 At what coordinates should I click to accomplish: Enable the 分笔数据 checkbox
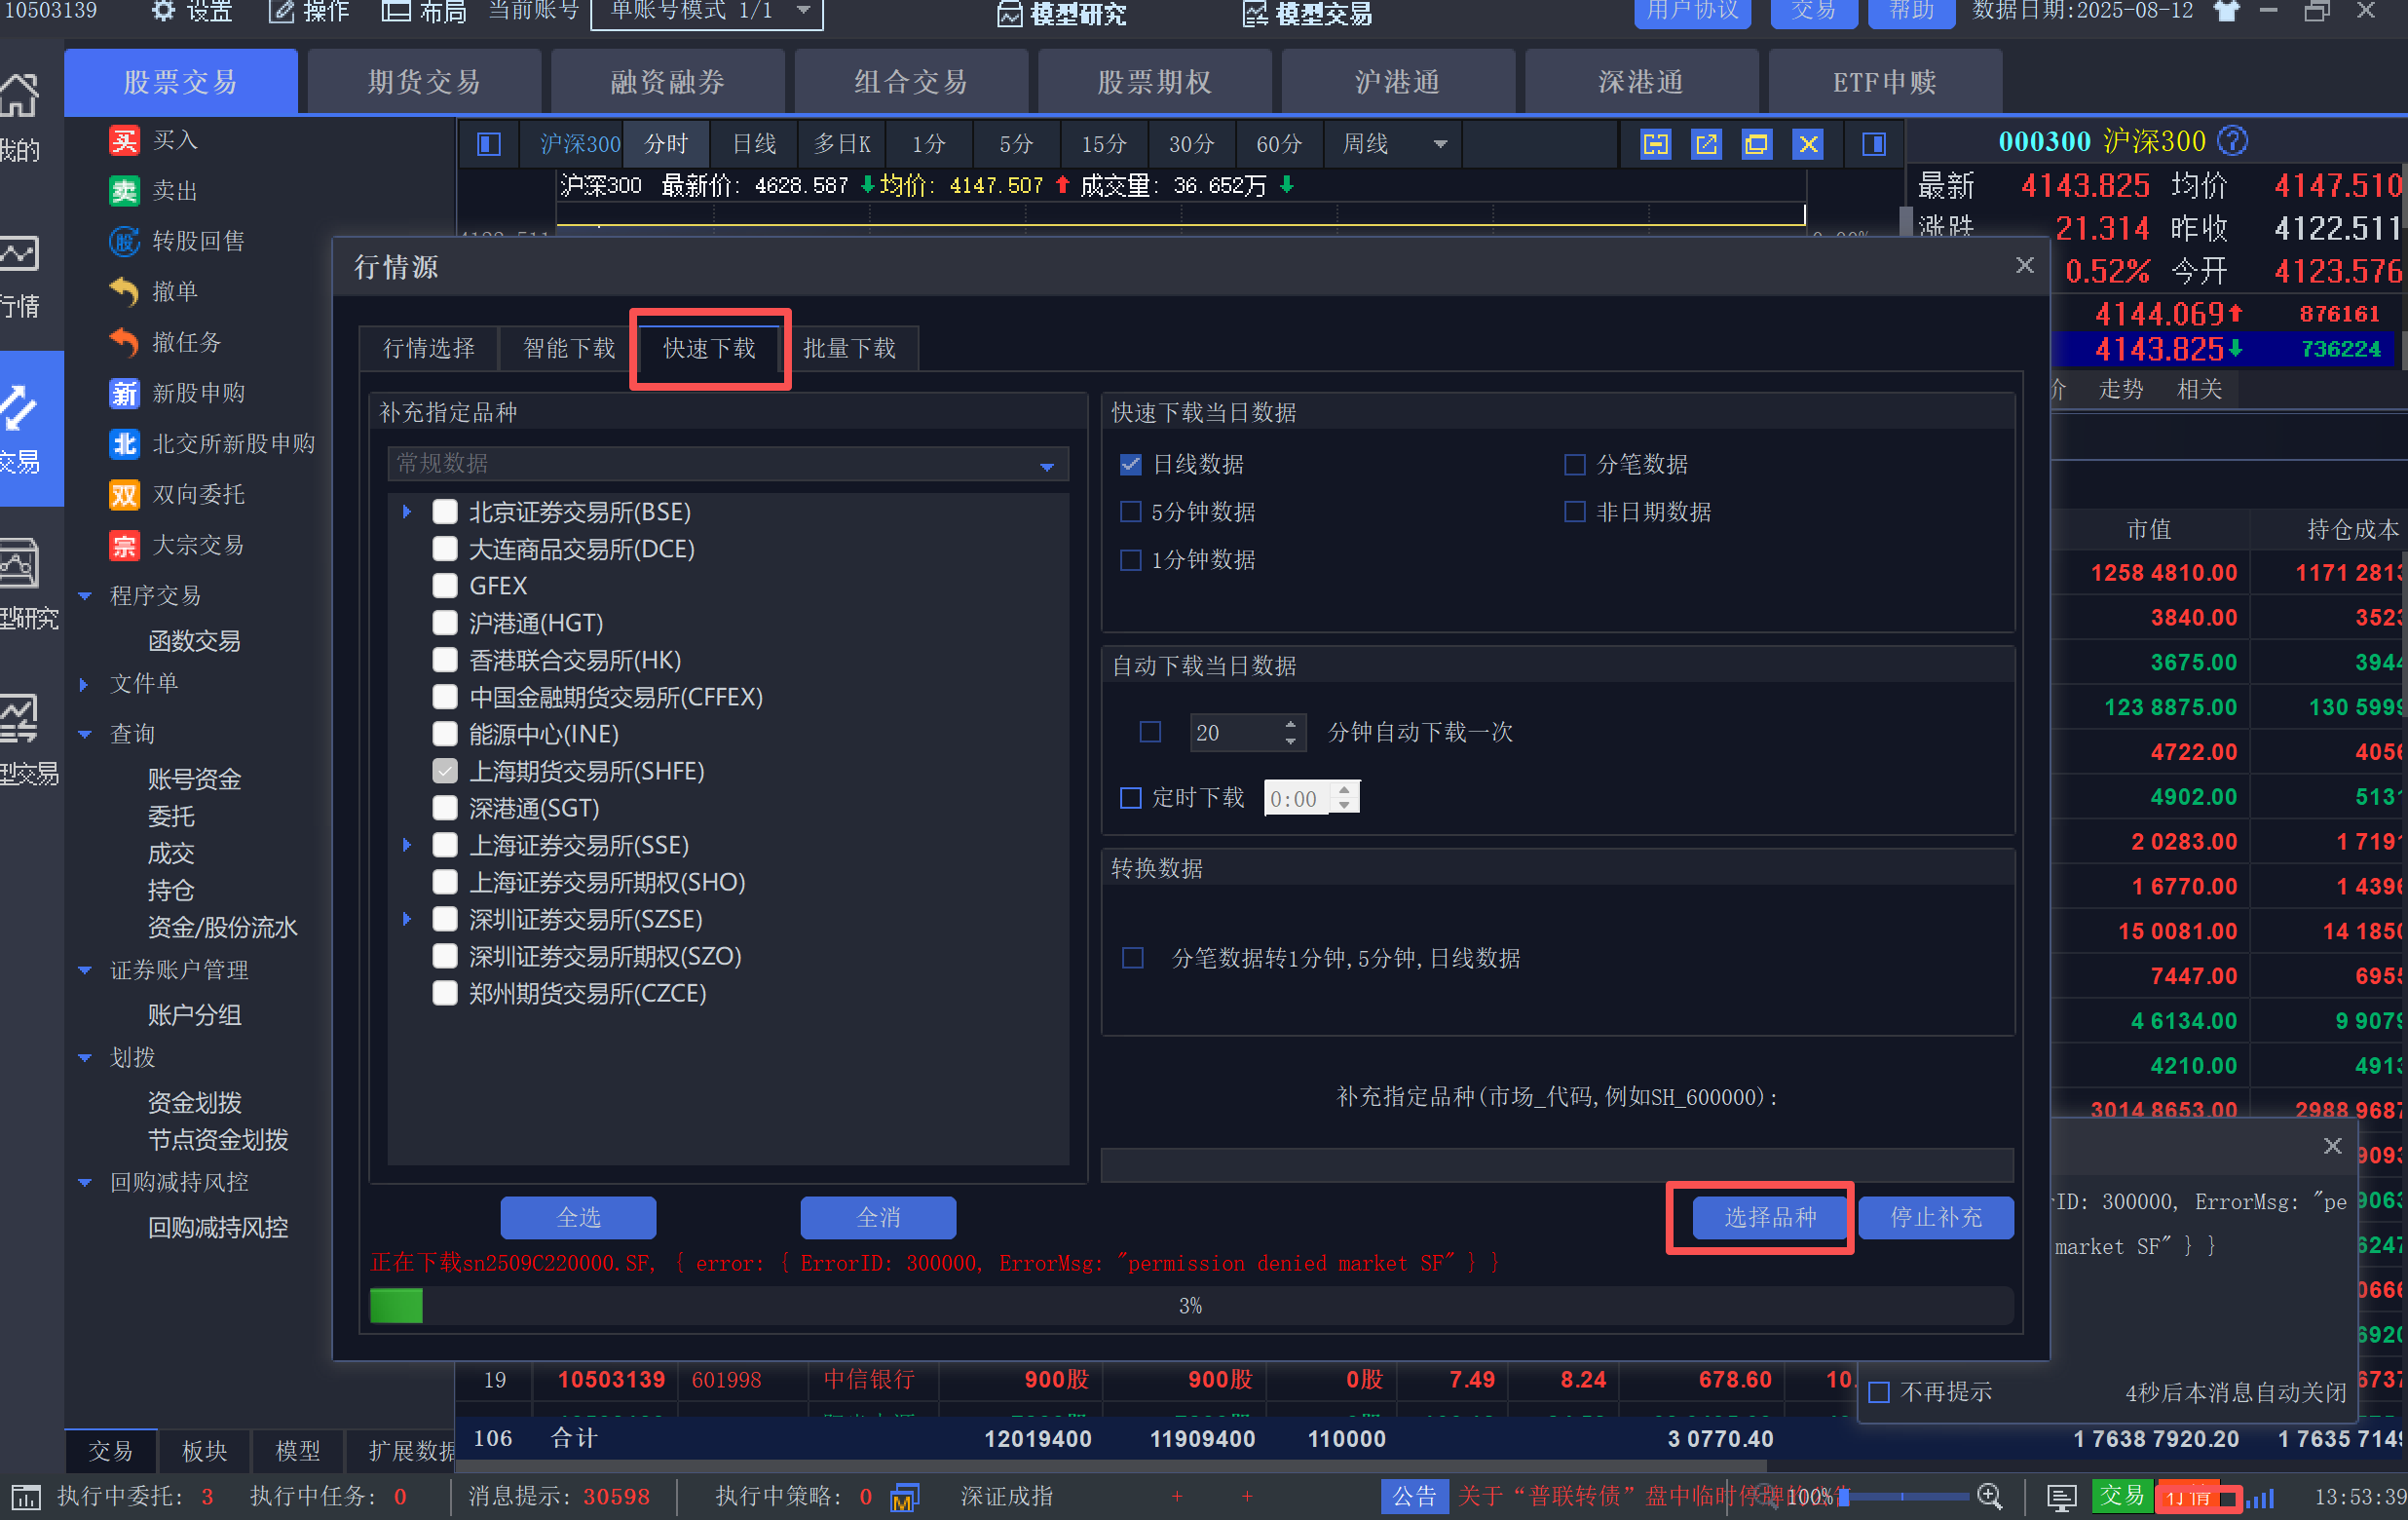pos(1574,464)
